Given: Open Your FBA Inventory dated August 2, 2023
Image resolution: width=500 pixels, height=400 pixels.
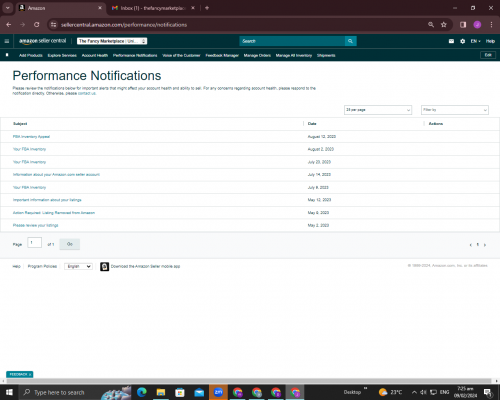Looking at the screenshot, I should [x=29, y=149].
